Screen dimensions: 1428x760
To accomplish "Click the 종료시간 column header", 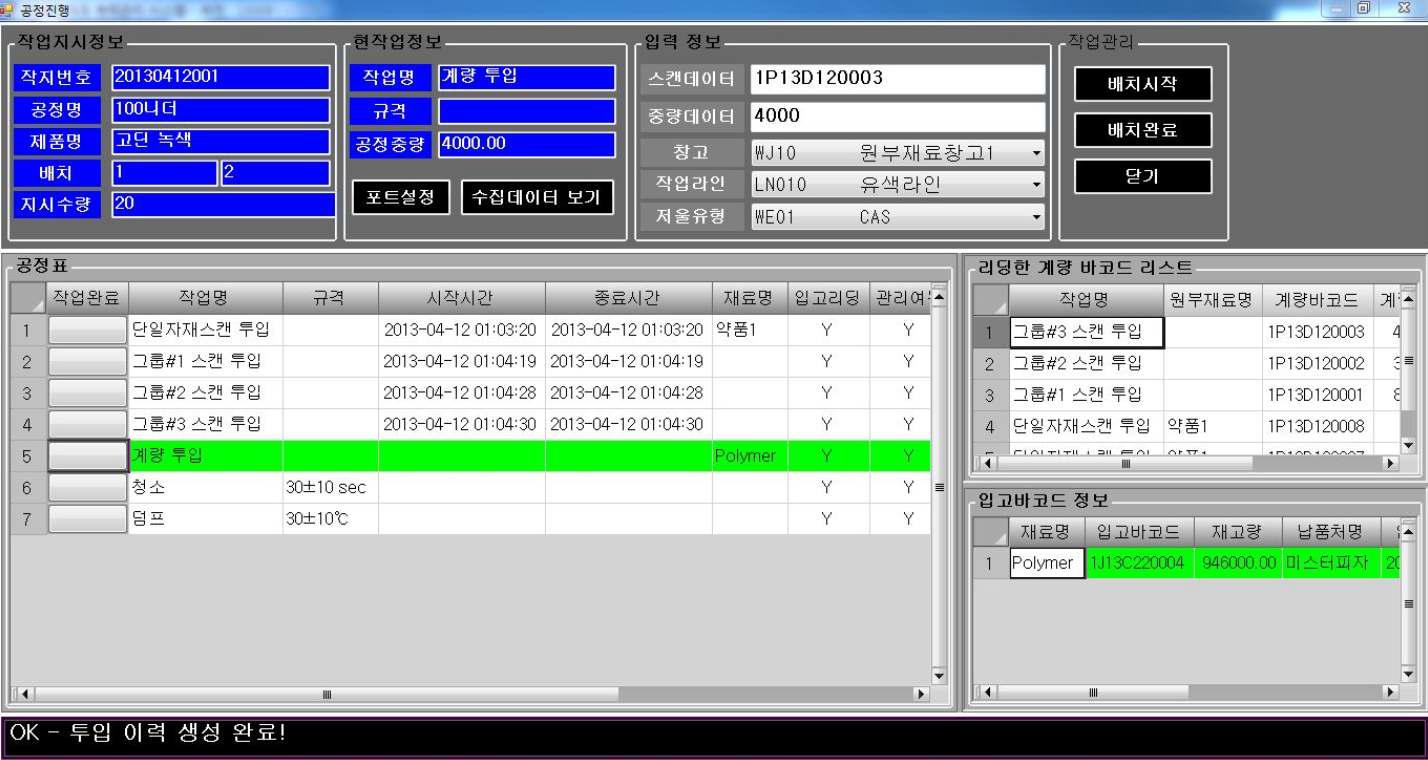I will tap(628, 298).
